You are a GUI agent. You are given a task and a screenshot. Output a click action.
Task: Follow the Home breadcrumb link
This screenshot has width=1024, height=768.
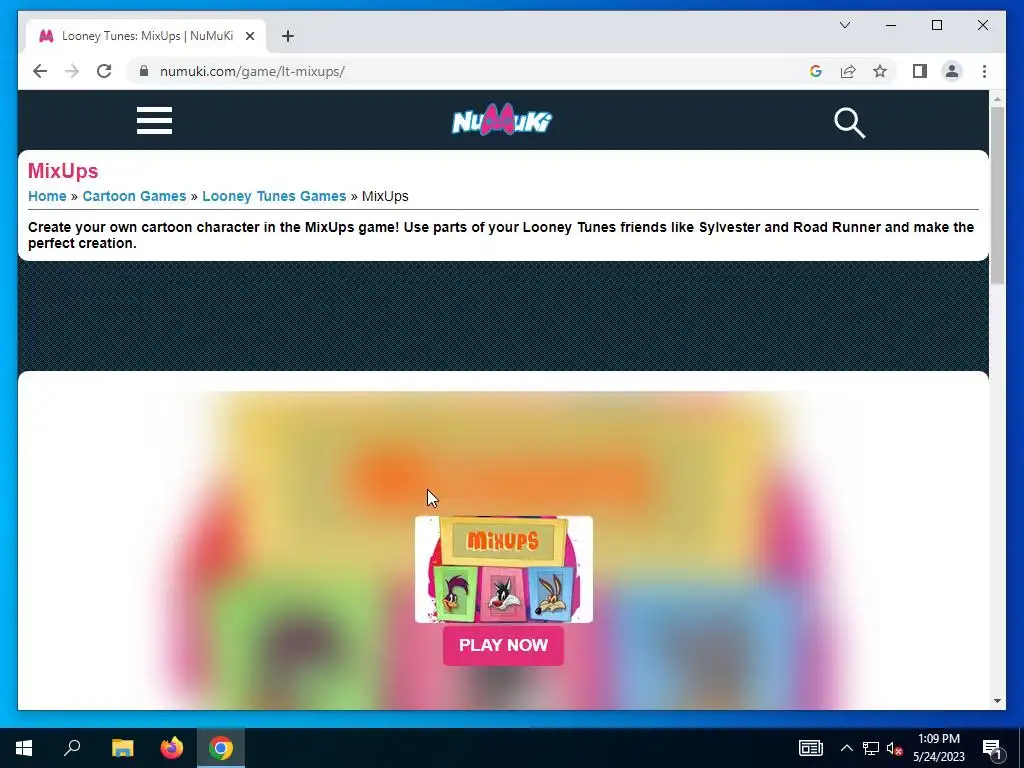point(47,196)
